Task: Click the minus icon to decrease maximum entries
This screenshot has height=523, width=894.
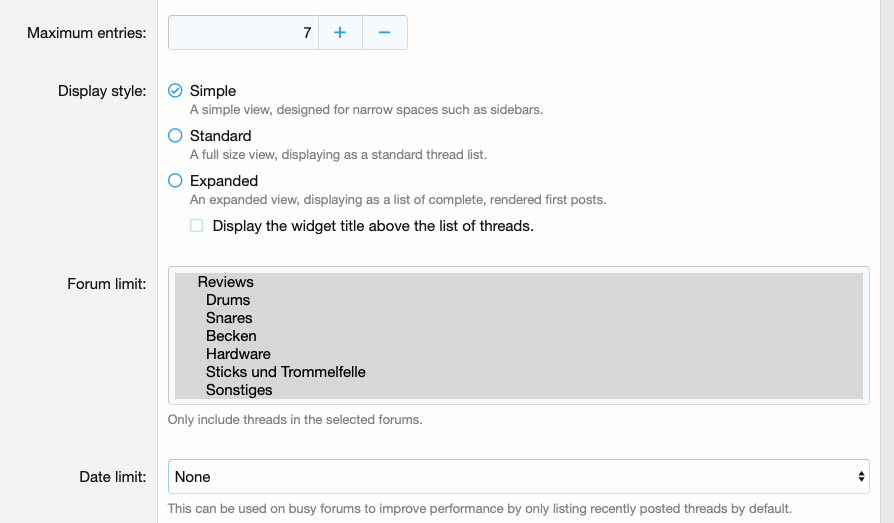Action: tap(384, 32)
